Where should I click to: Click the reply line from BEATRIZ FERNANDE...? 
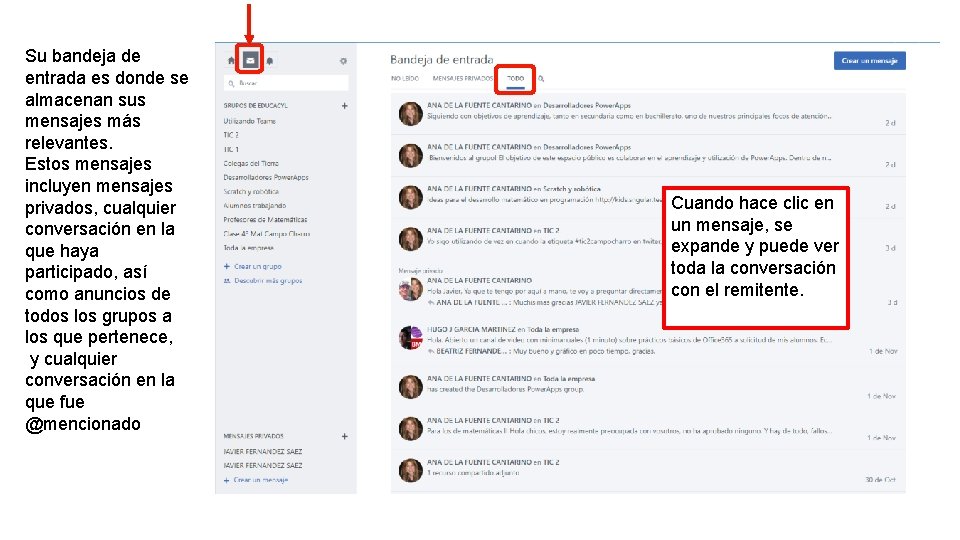pyautogui.click(x=541, y=351)
